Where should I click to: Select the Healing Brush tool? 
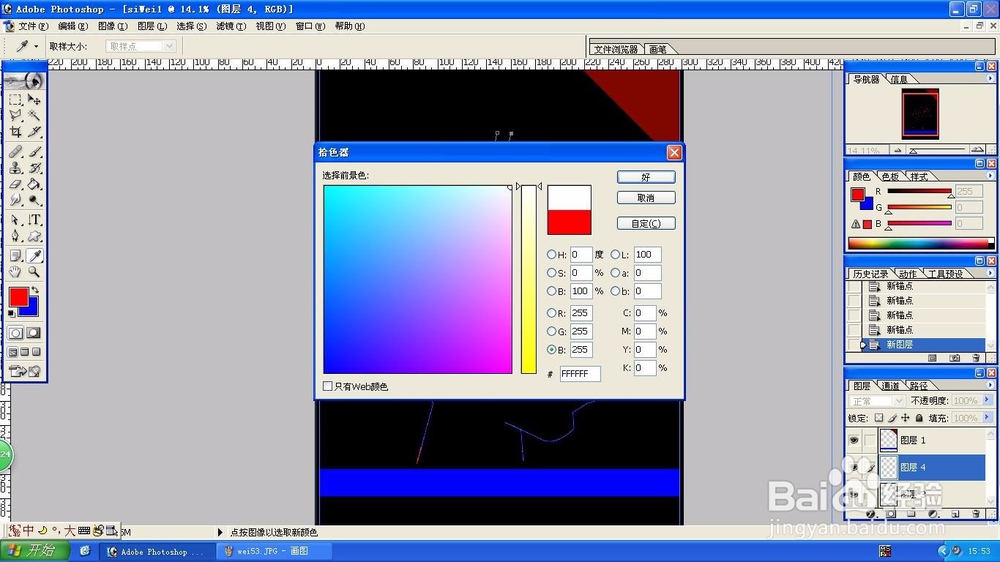[x=15, y=152]
